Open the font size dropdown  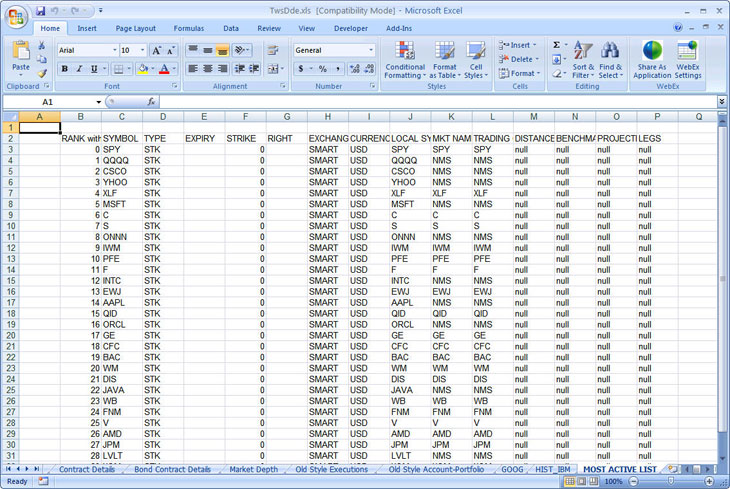point(142,50)
